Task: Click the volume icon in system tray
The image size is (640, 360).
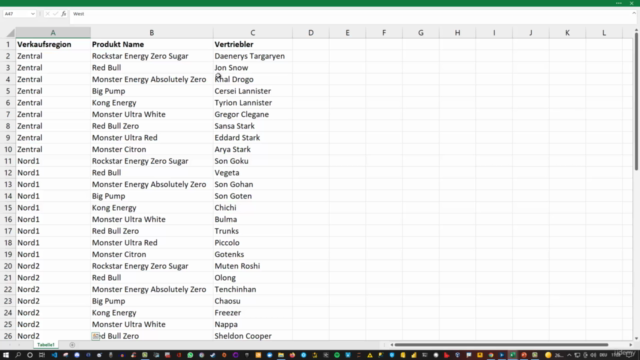Action: click(593, 355)
